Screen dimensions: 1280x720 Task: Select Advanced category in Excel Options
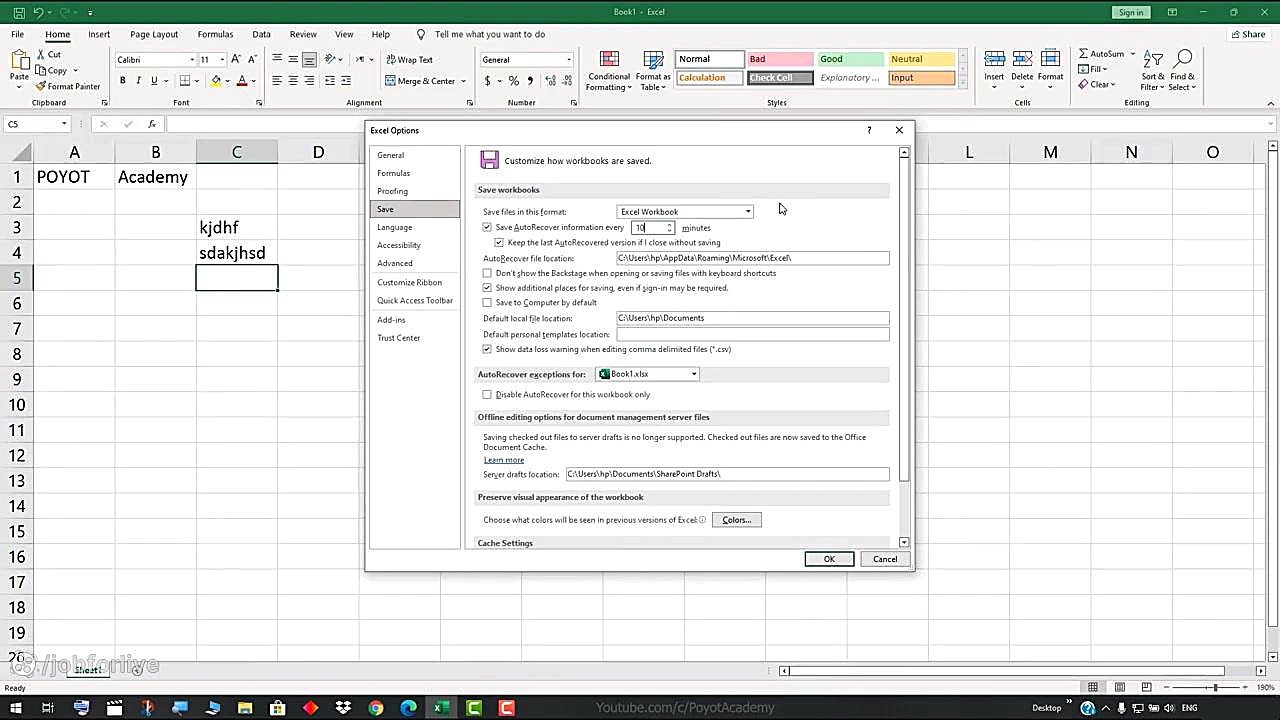click(x=395, y=263)
